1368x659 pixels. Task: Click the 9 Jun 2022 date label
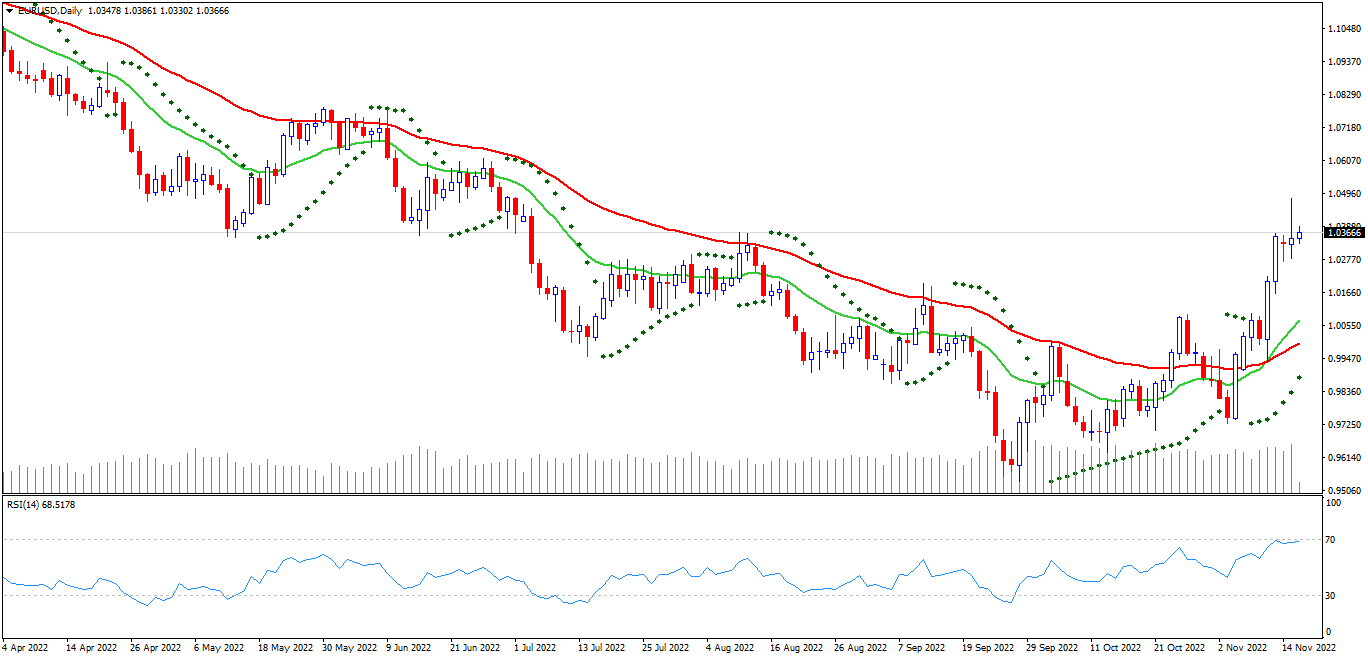click(x=411, y=648)
